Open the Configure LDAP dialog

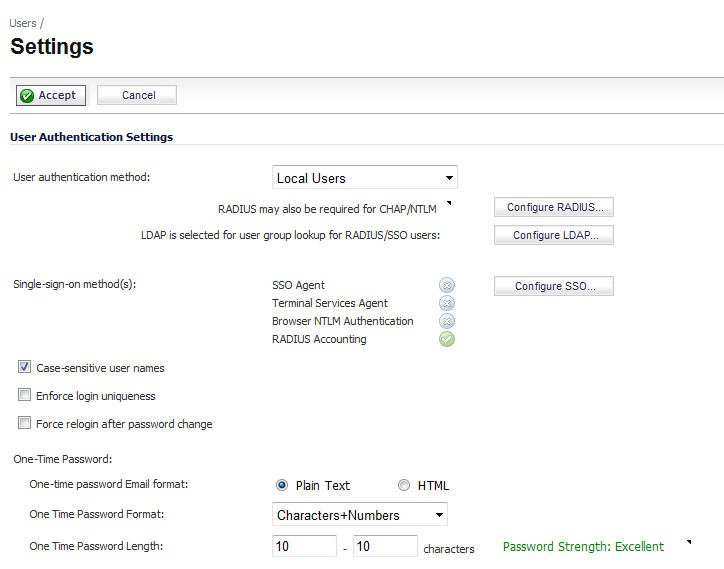pos(554,235)
